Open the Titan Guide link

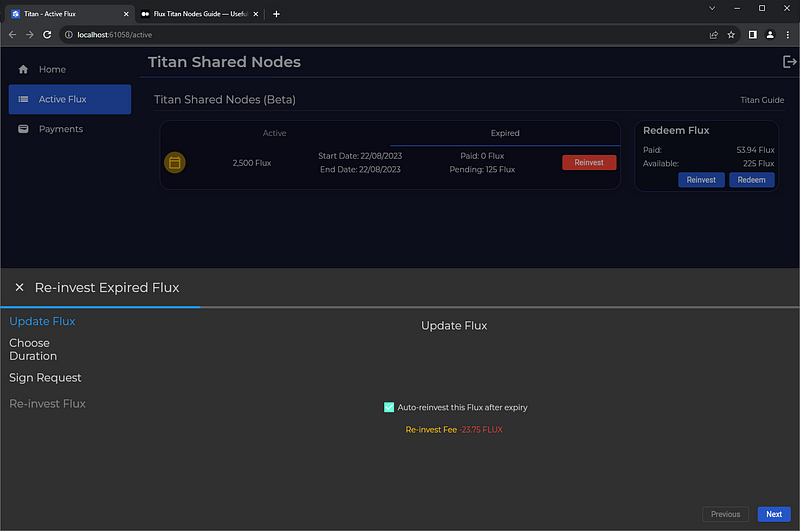(762, 101)
